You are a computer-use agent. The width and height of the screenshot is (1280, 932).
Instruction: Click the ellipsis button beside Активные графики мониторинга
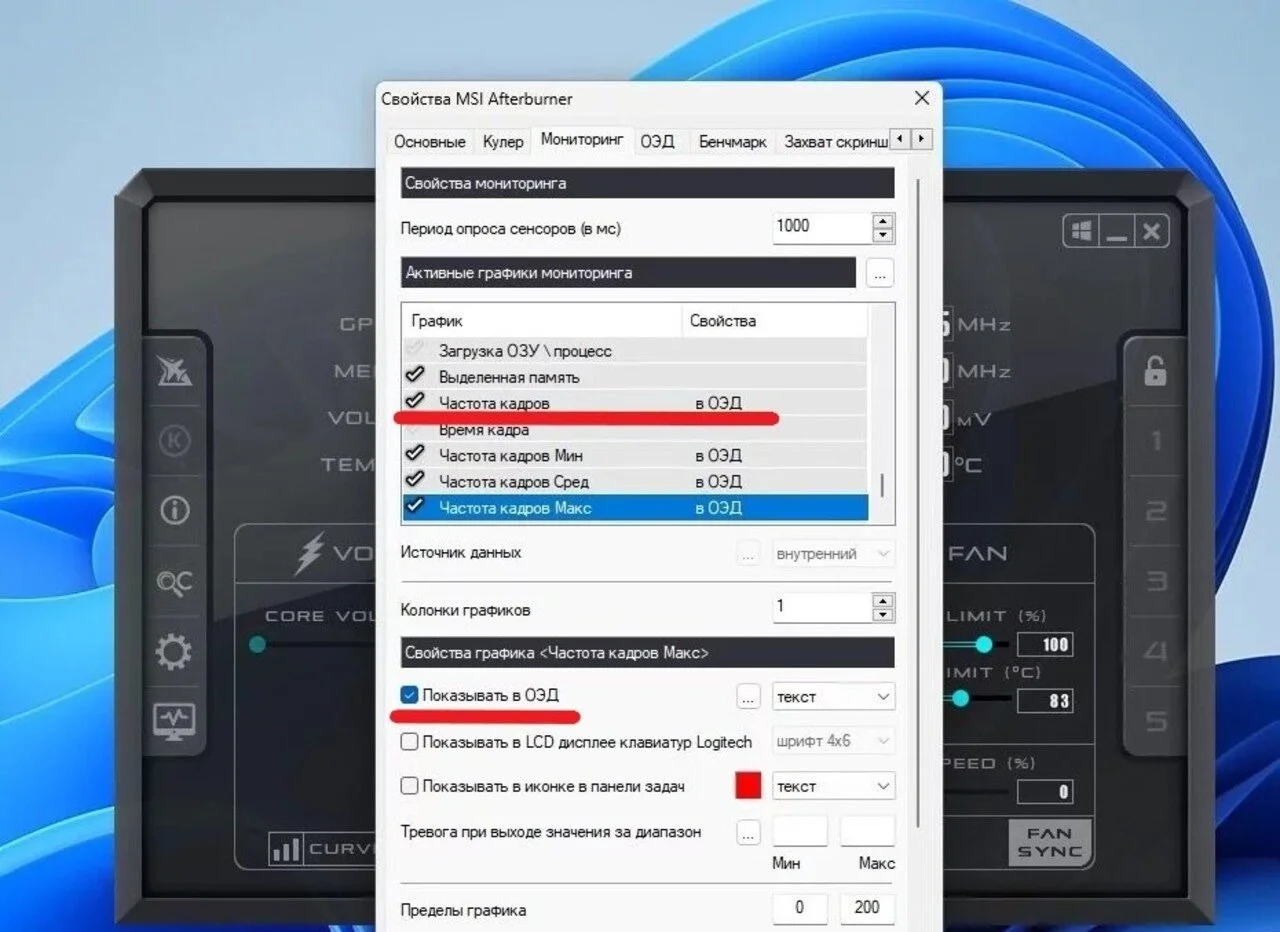pos(880,273)
